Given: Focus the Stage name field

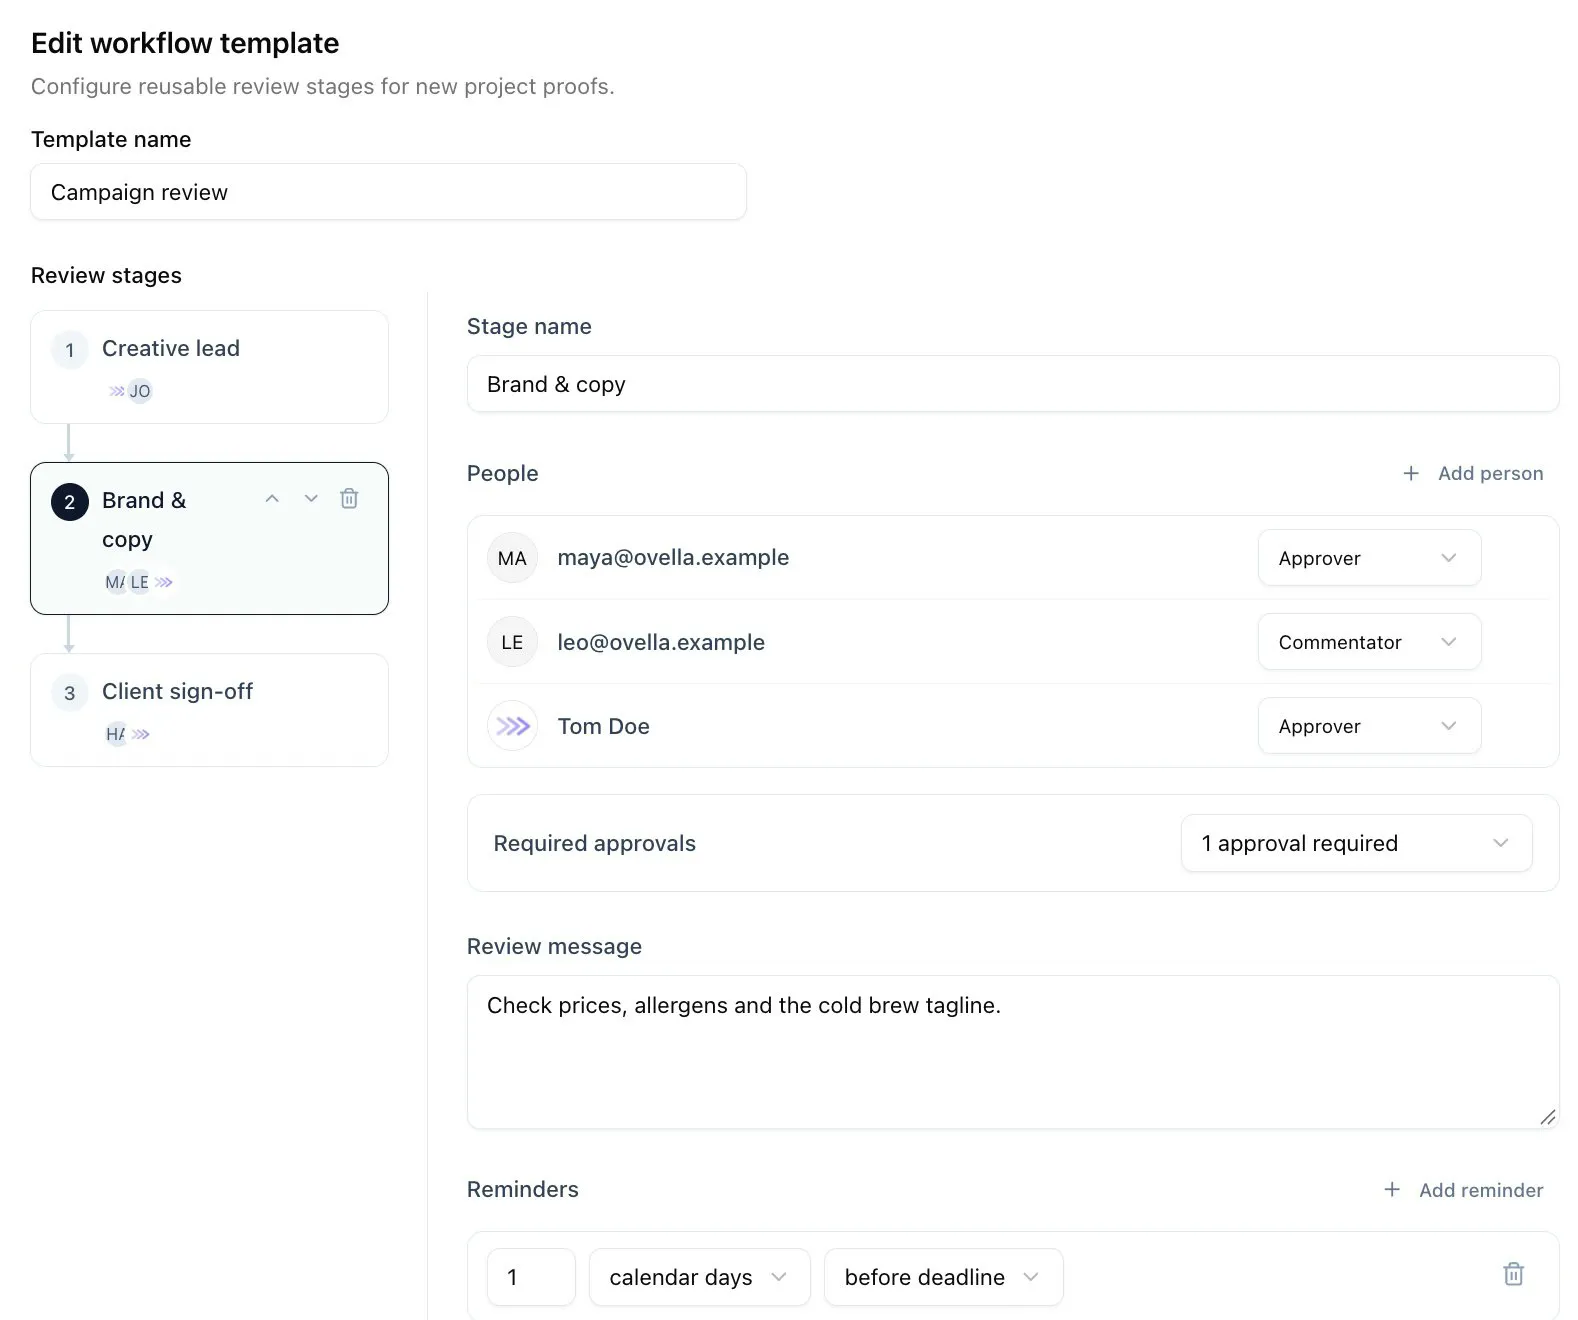Looking at the screenshot, I should pyautogui.click(x=1013, y=384).
